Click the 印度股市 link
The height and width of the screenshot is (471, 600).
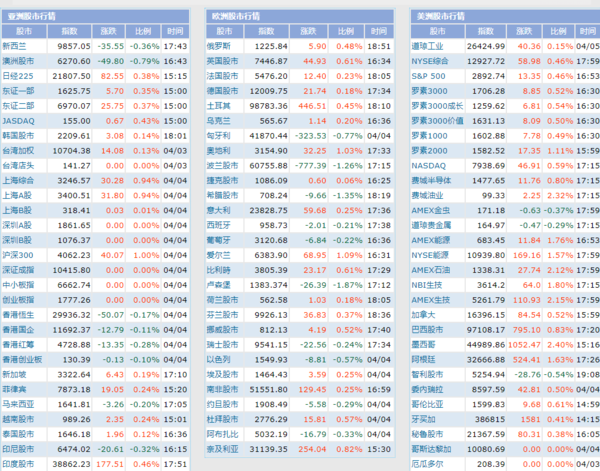18,464
